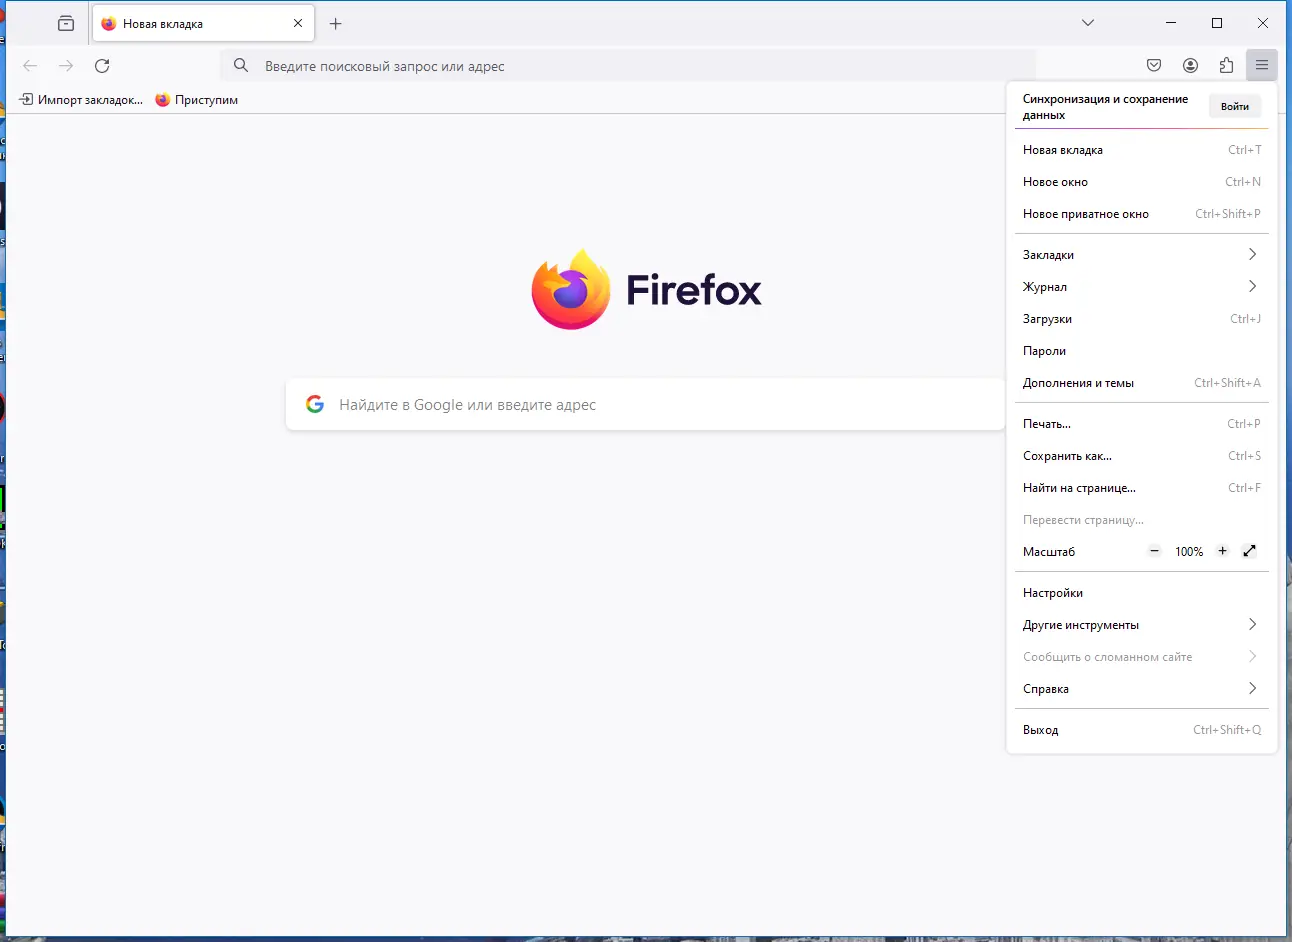Maximize the Firefox window

coord(1217,23)
